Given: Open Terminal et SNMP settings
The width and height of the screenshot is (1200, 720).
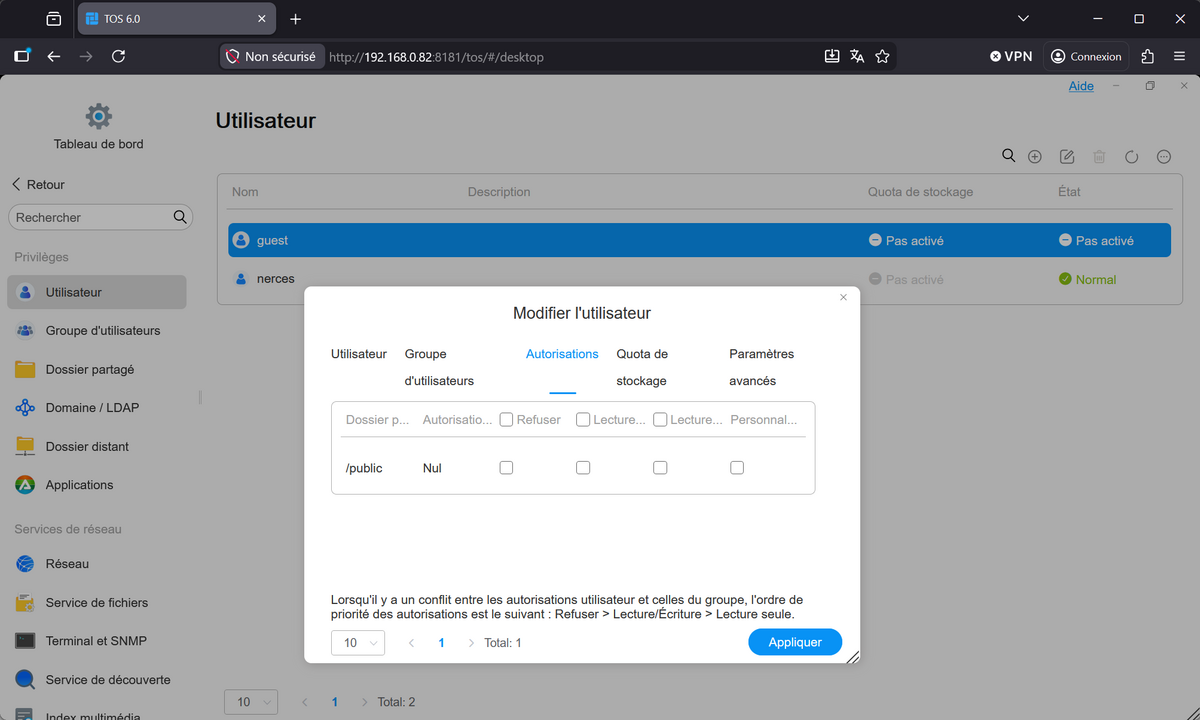Looking at the screenshot, I should pyautogui.click(x=96, y=641).
